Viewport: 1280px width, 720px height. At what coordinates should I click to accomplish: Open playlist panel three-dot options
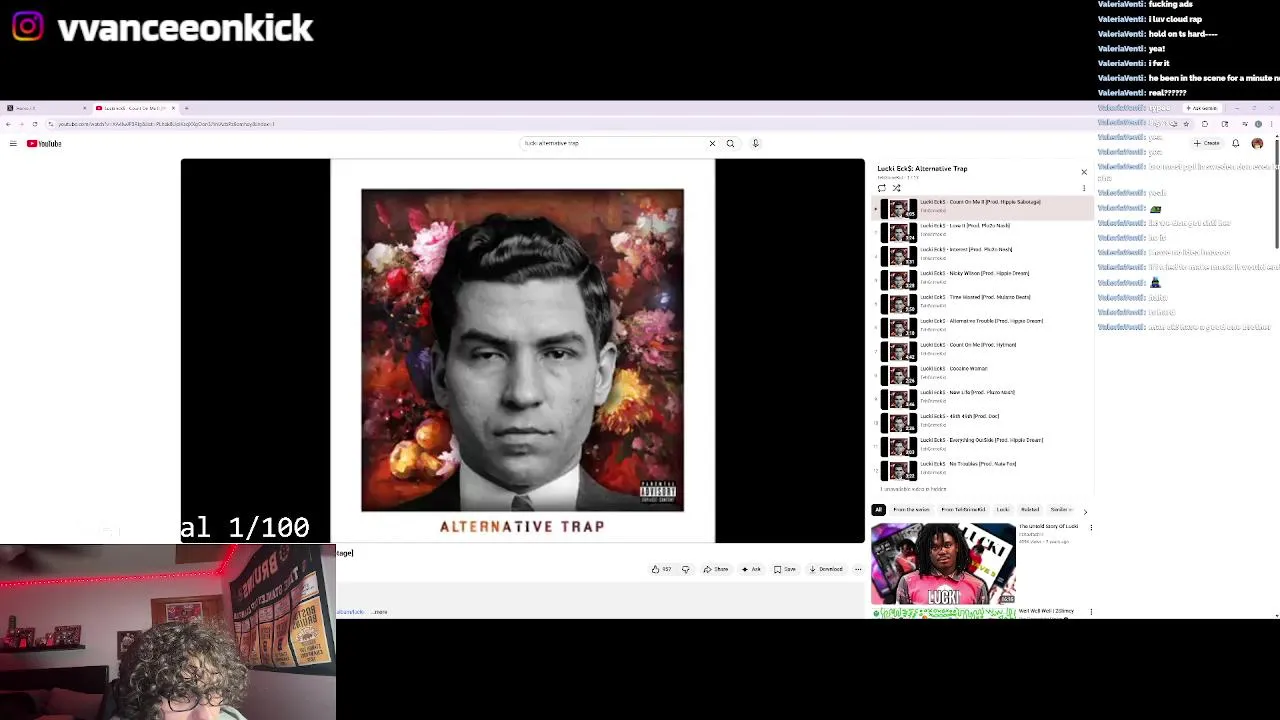pyautogui.click(x=1084, y=188)
